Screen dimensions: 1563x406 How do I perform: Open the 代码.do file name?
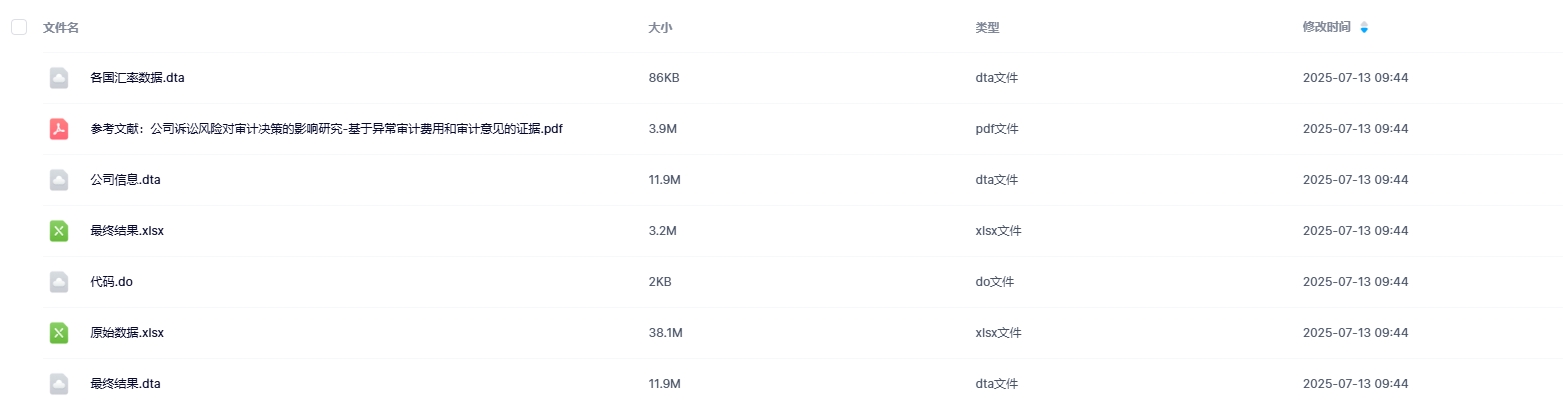(111, 282)
